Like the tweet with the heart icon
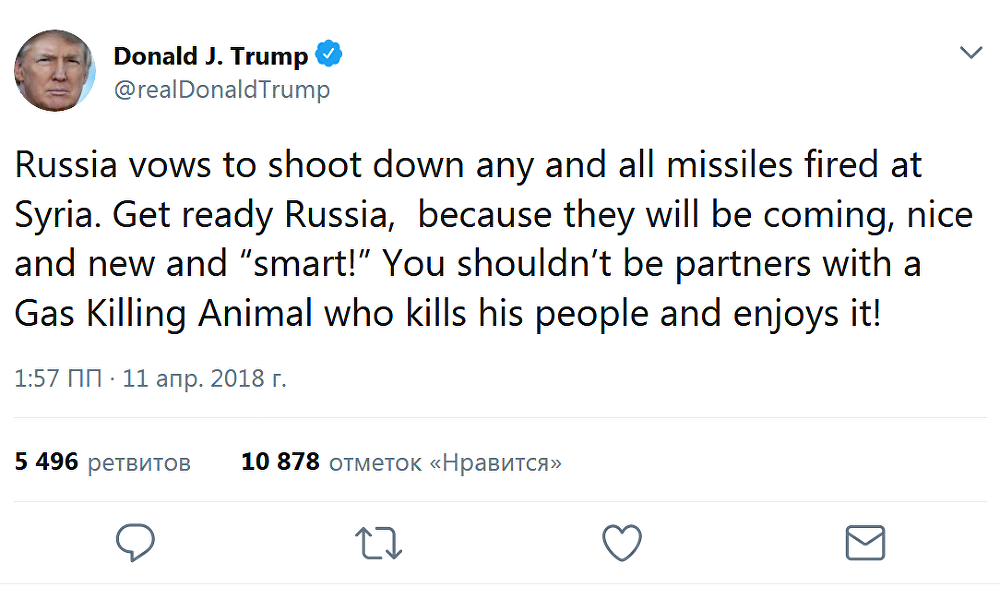This screenshot has width=1000, height=600. coord(621,542)
